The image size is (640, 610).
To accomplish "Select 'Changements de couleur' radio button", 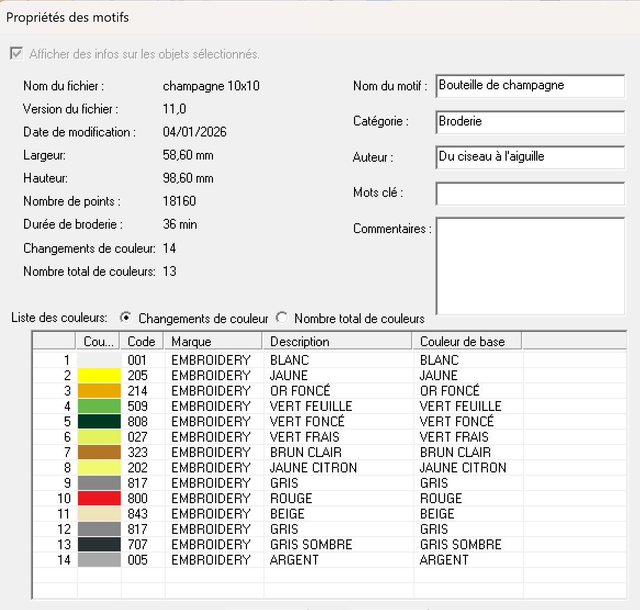I will click(126, 318).
